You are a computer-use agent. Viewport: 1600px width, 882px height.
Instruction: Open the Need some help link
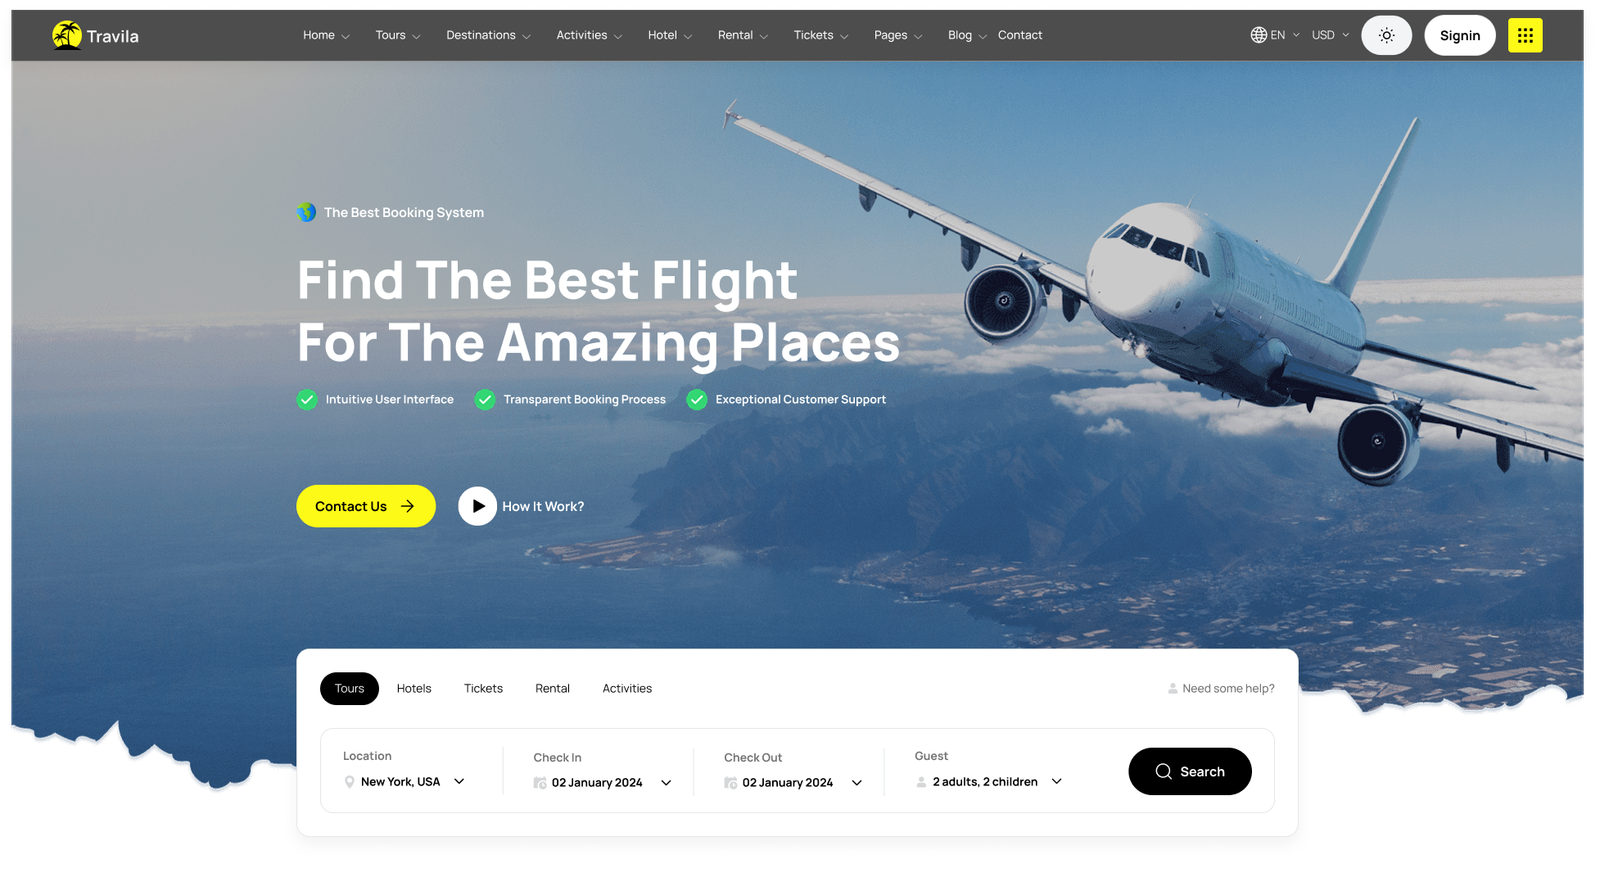(1221, 688)
